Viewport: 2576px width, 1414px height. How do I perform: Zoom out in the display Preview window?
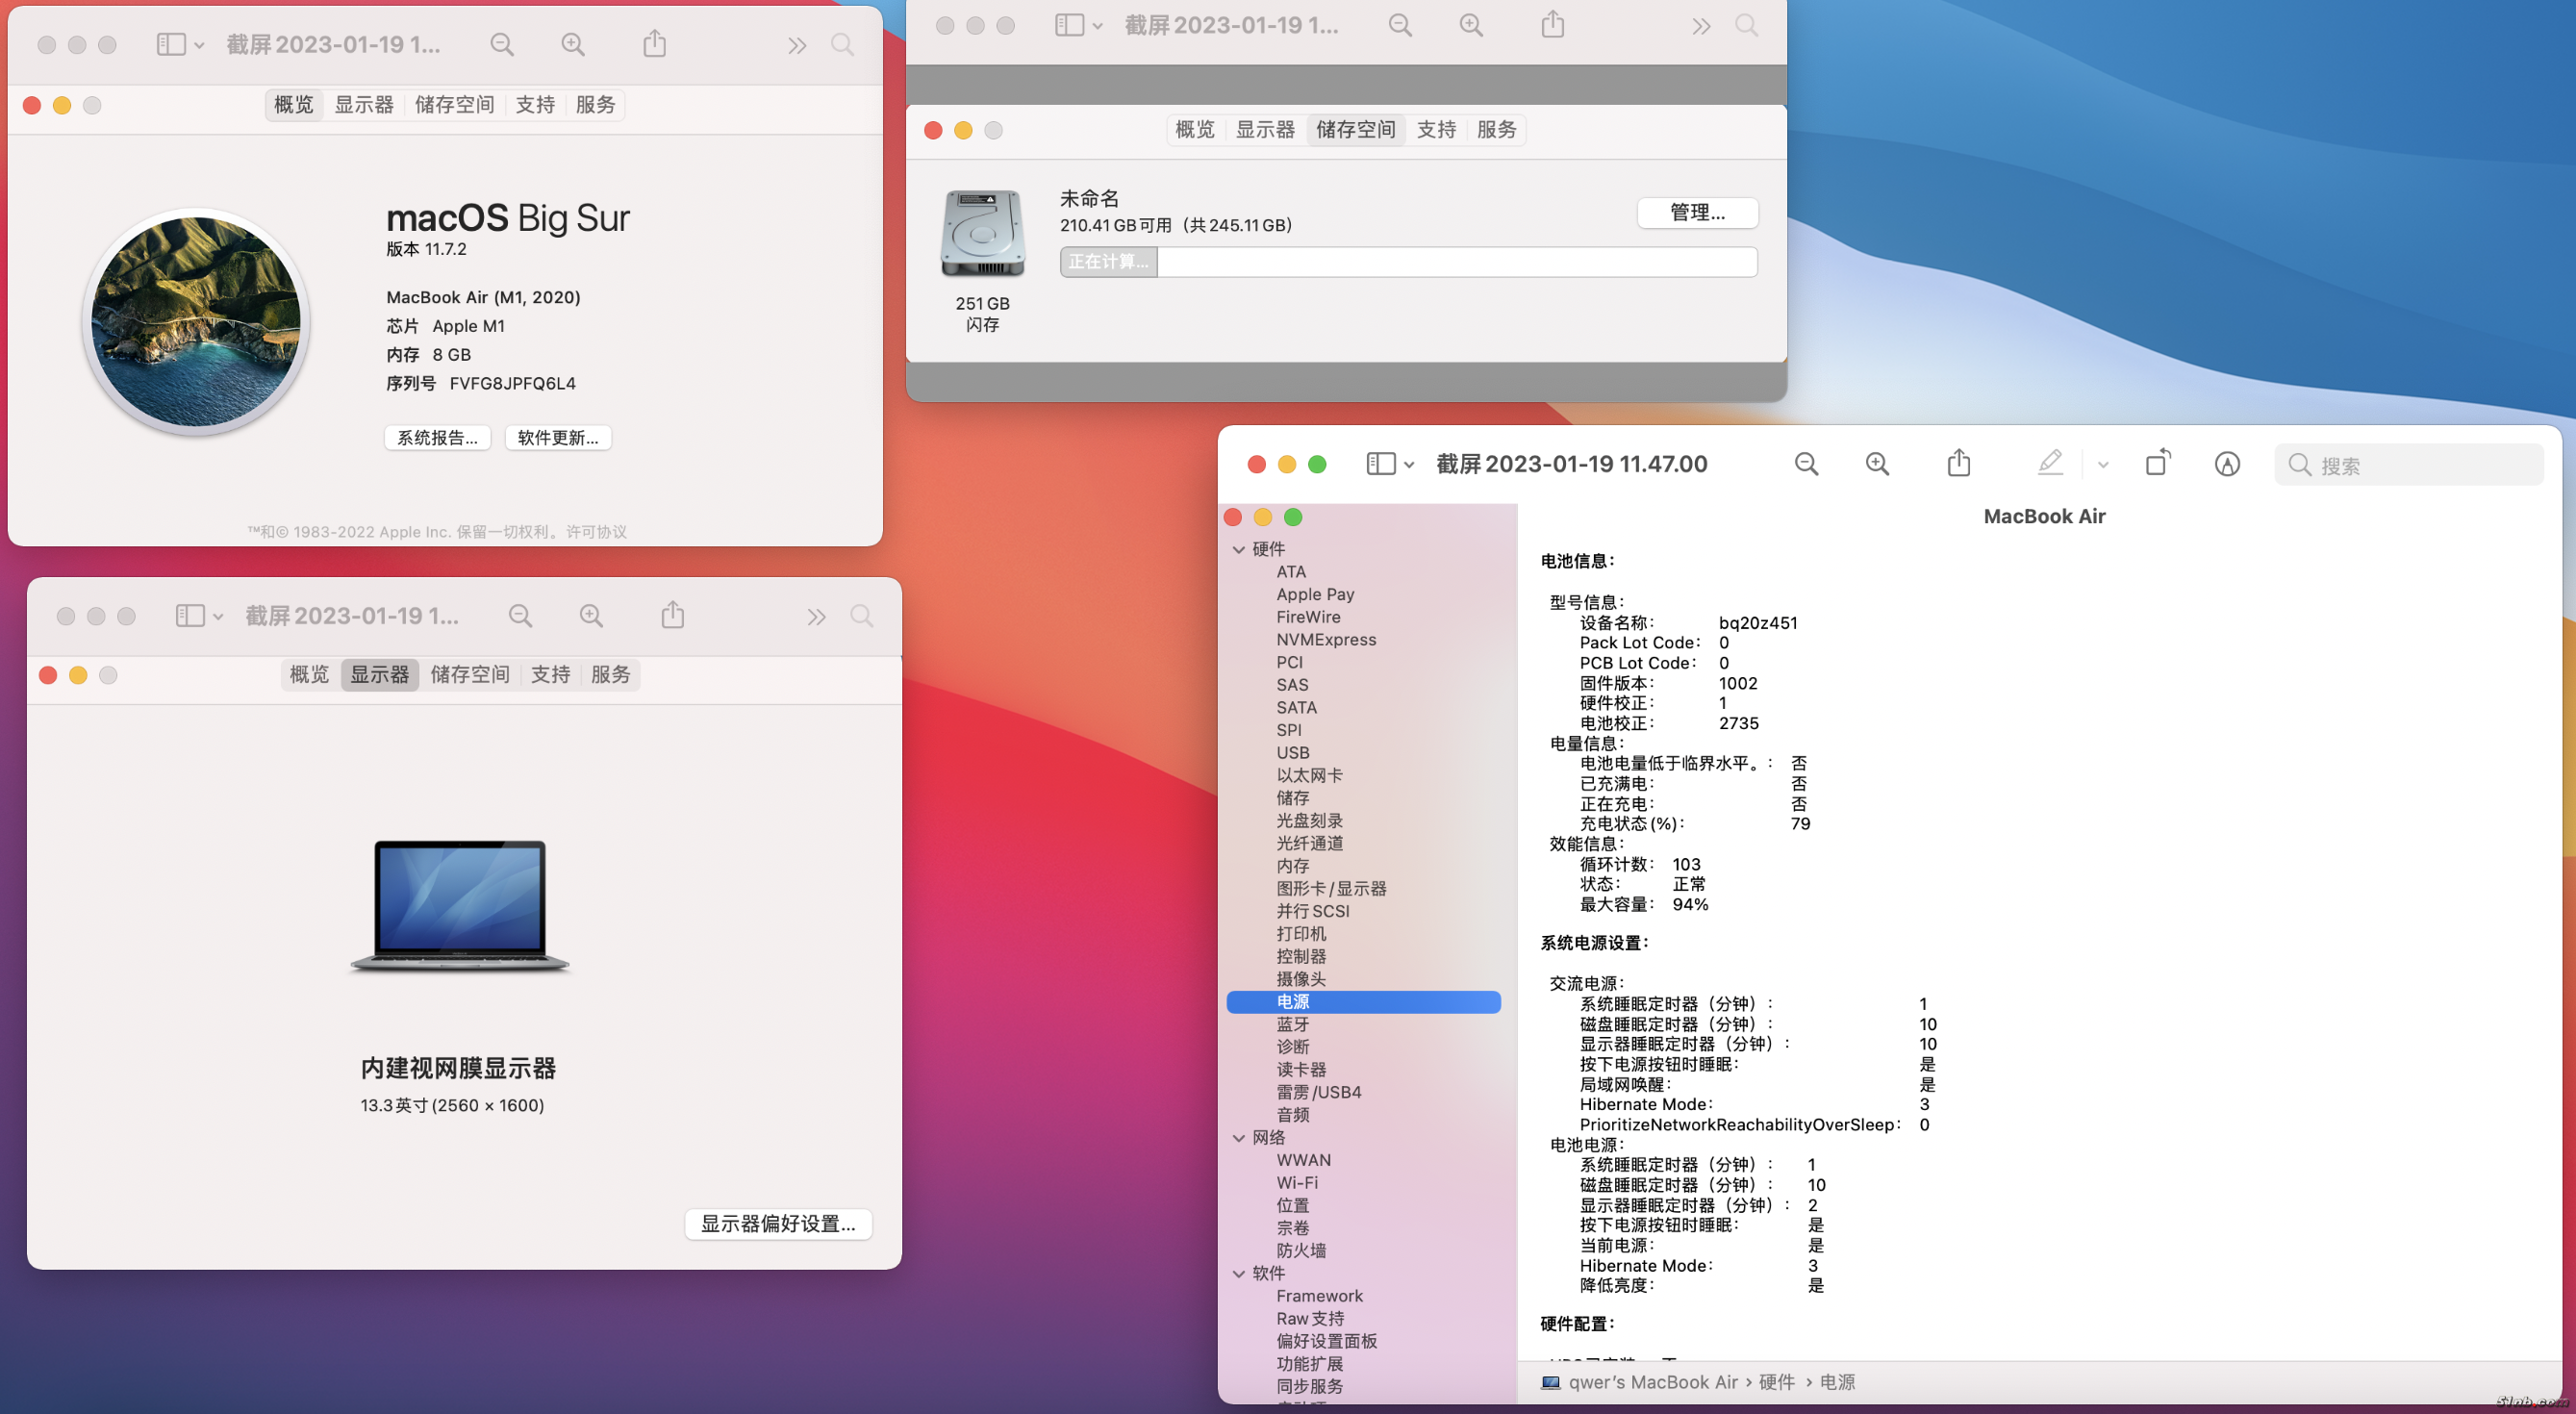(520, 616)
